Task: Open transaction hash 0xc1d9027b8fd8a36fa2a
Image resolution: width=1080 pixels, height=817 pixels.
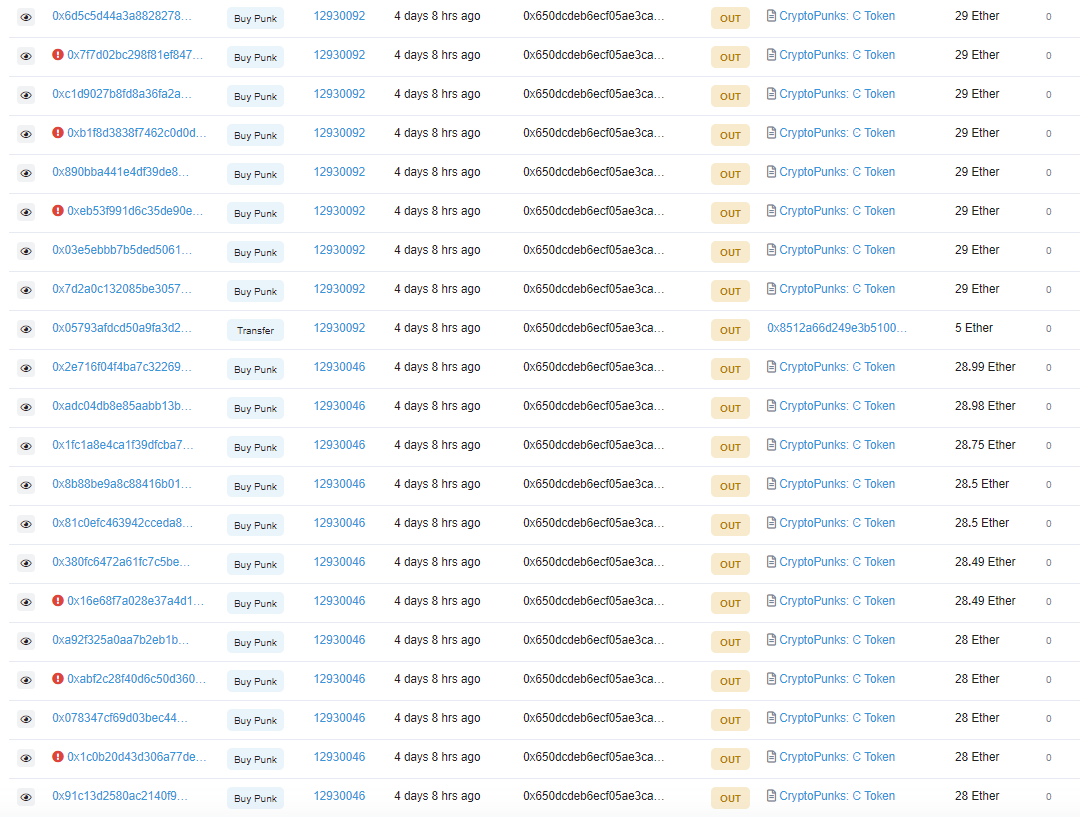Action: pyautogui.click(x=121, y=94)
